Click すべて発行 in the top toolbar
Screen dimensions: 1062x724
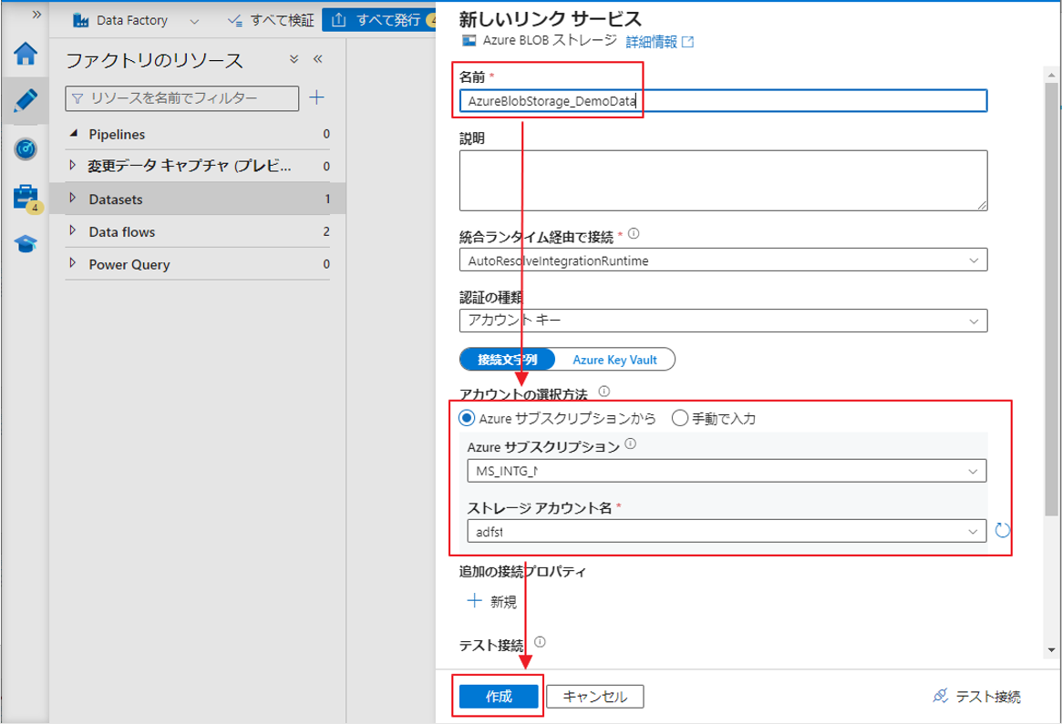(380, 20)
